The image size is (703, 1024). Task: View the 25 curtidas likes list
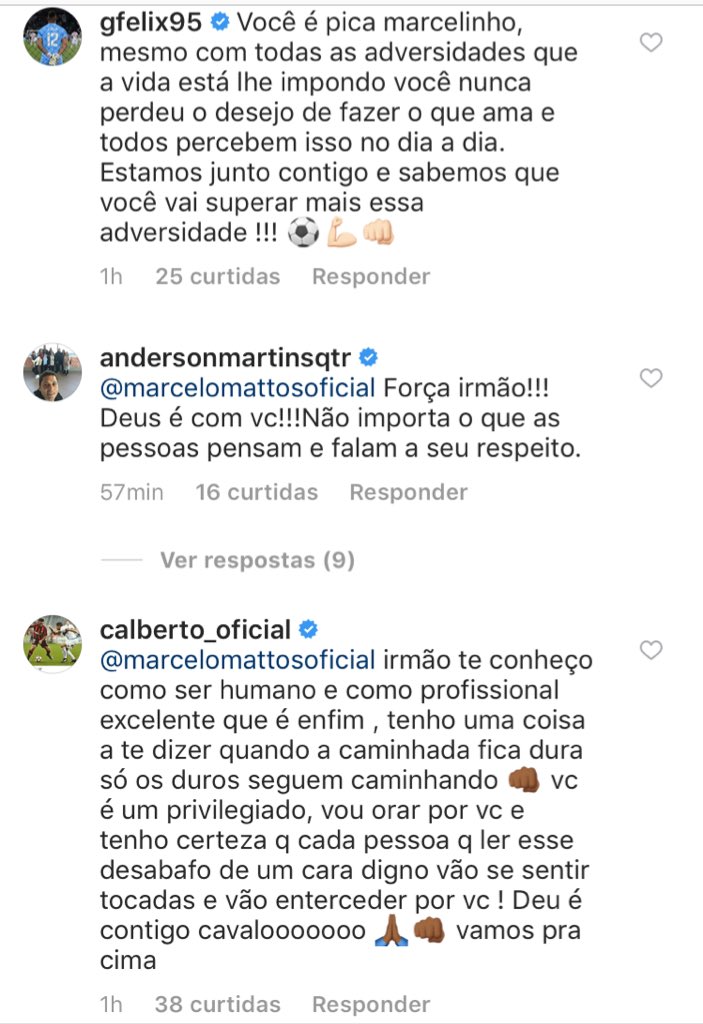(217, 276)
